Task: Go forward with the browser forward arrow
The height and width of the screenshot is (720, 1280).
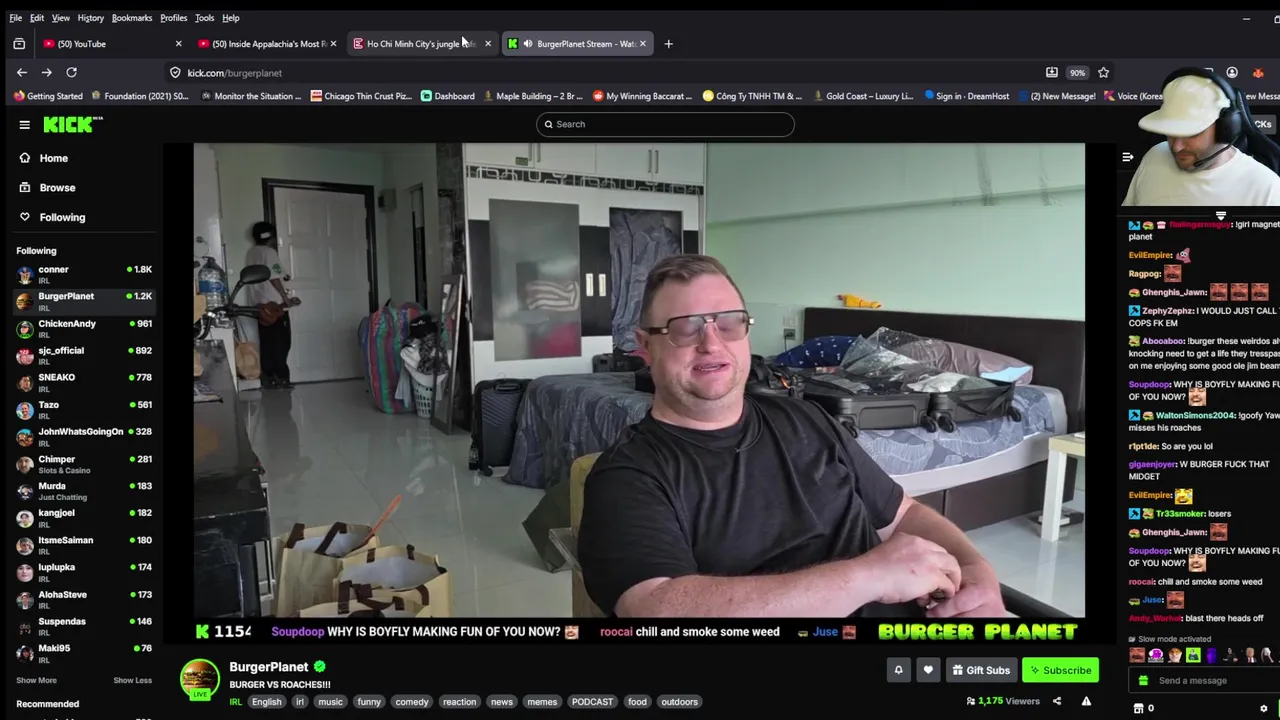Action: pyautogui.click(x=47, y=72)
